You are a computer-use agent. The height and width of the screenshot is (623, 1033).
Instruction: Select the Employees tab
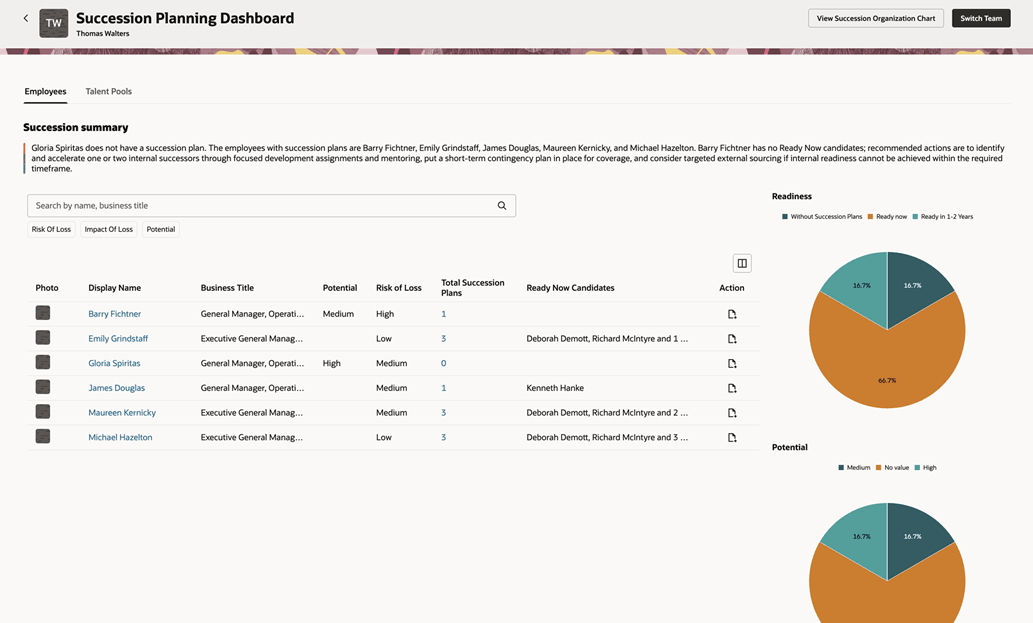pyautogui.click(x=45, y=91)
